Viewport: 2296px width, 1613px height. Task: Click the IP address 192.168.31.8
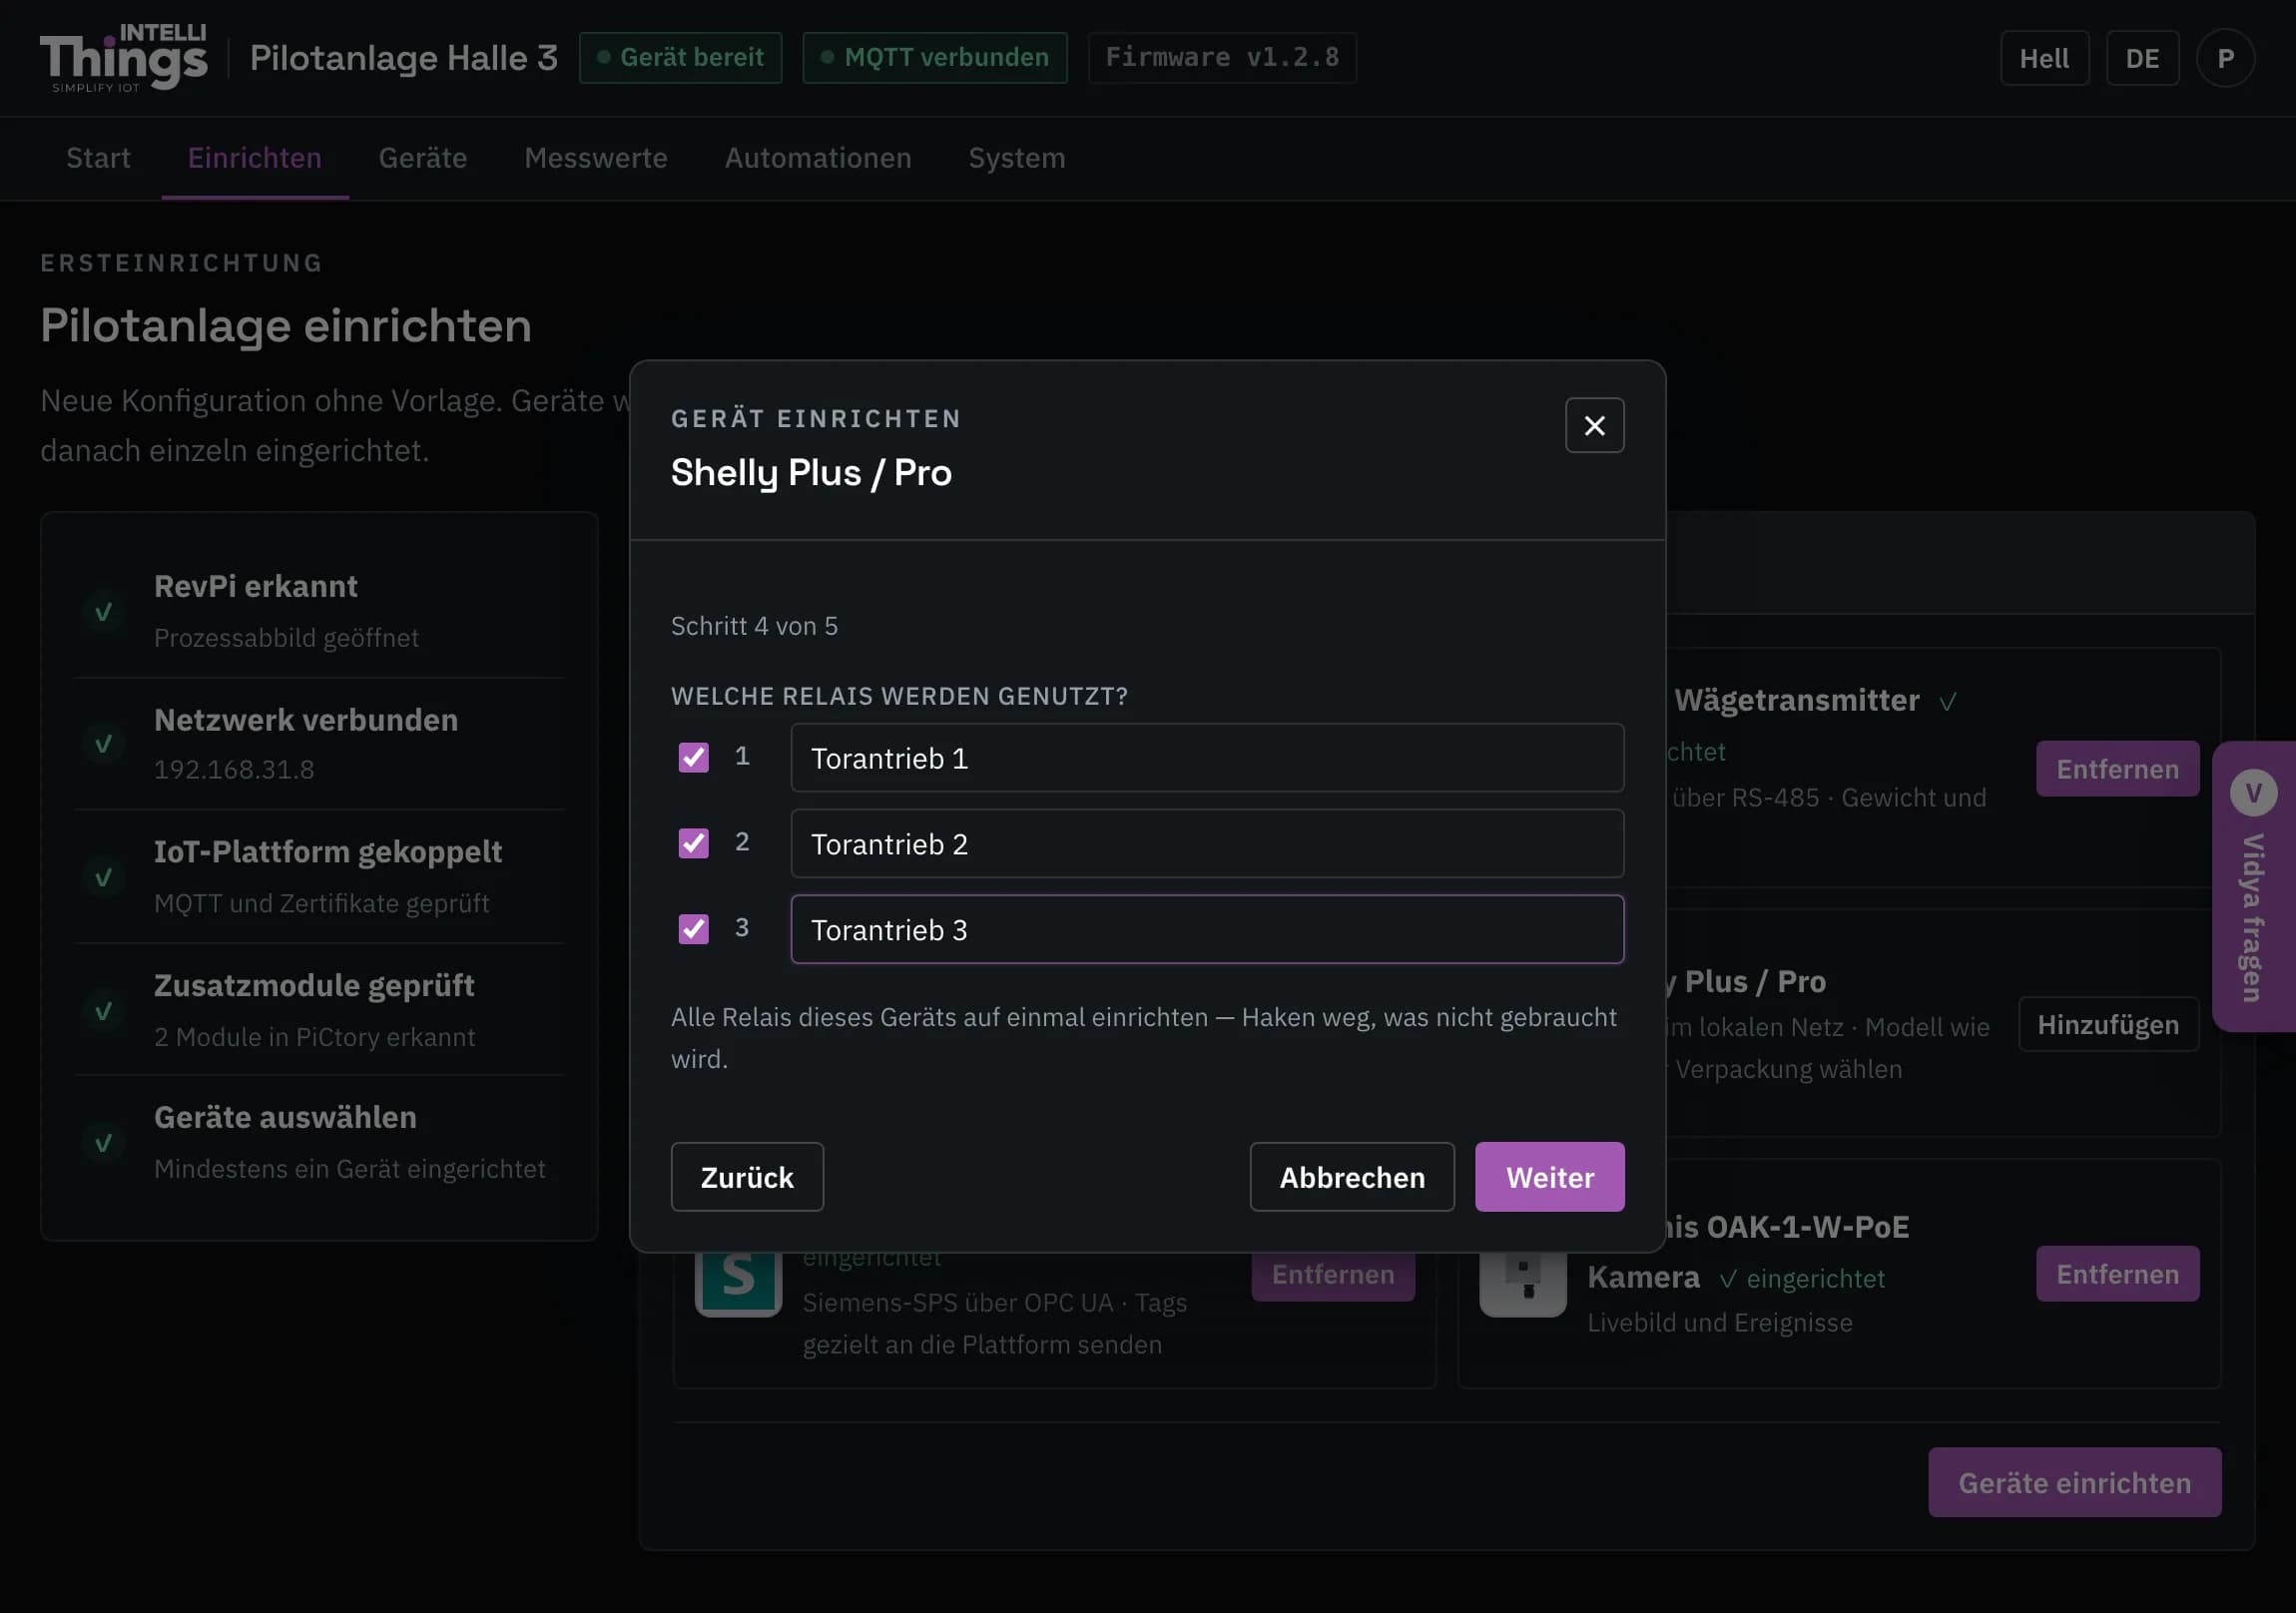[x=234, y=769]
